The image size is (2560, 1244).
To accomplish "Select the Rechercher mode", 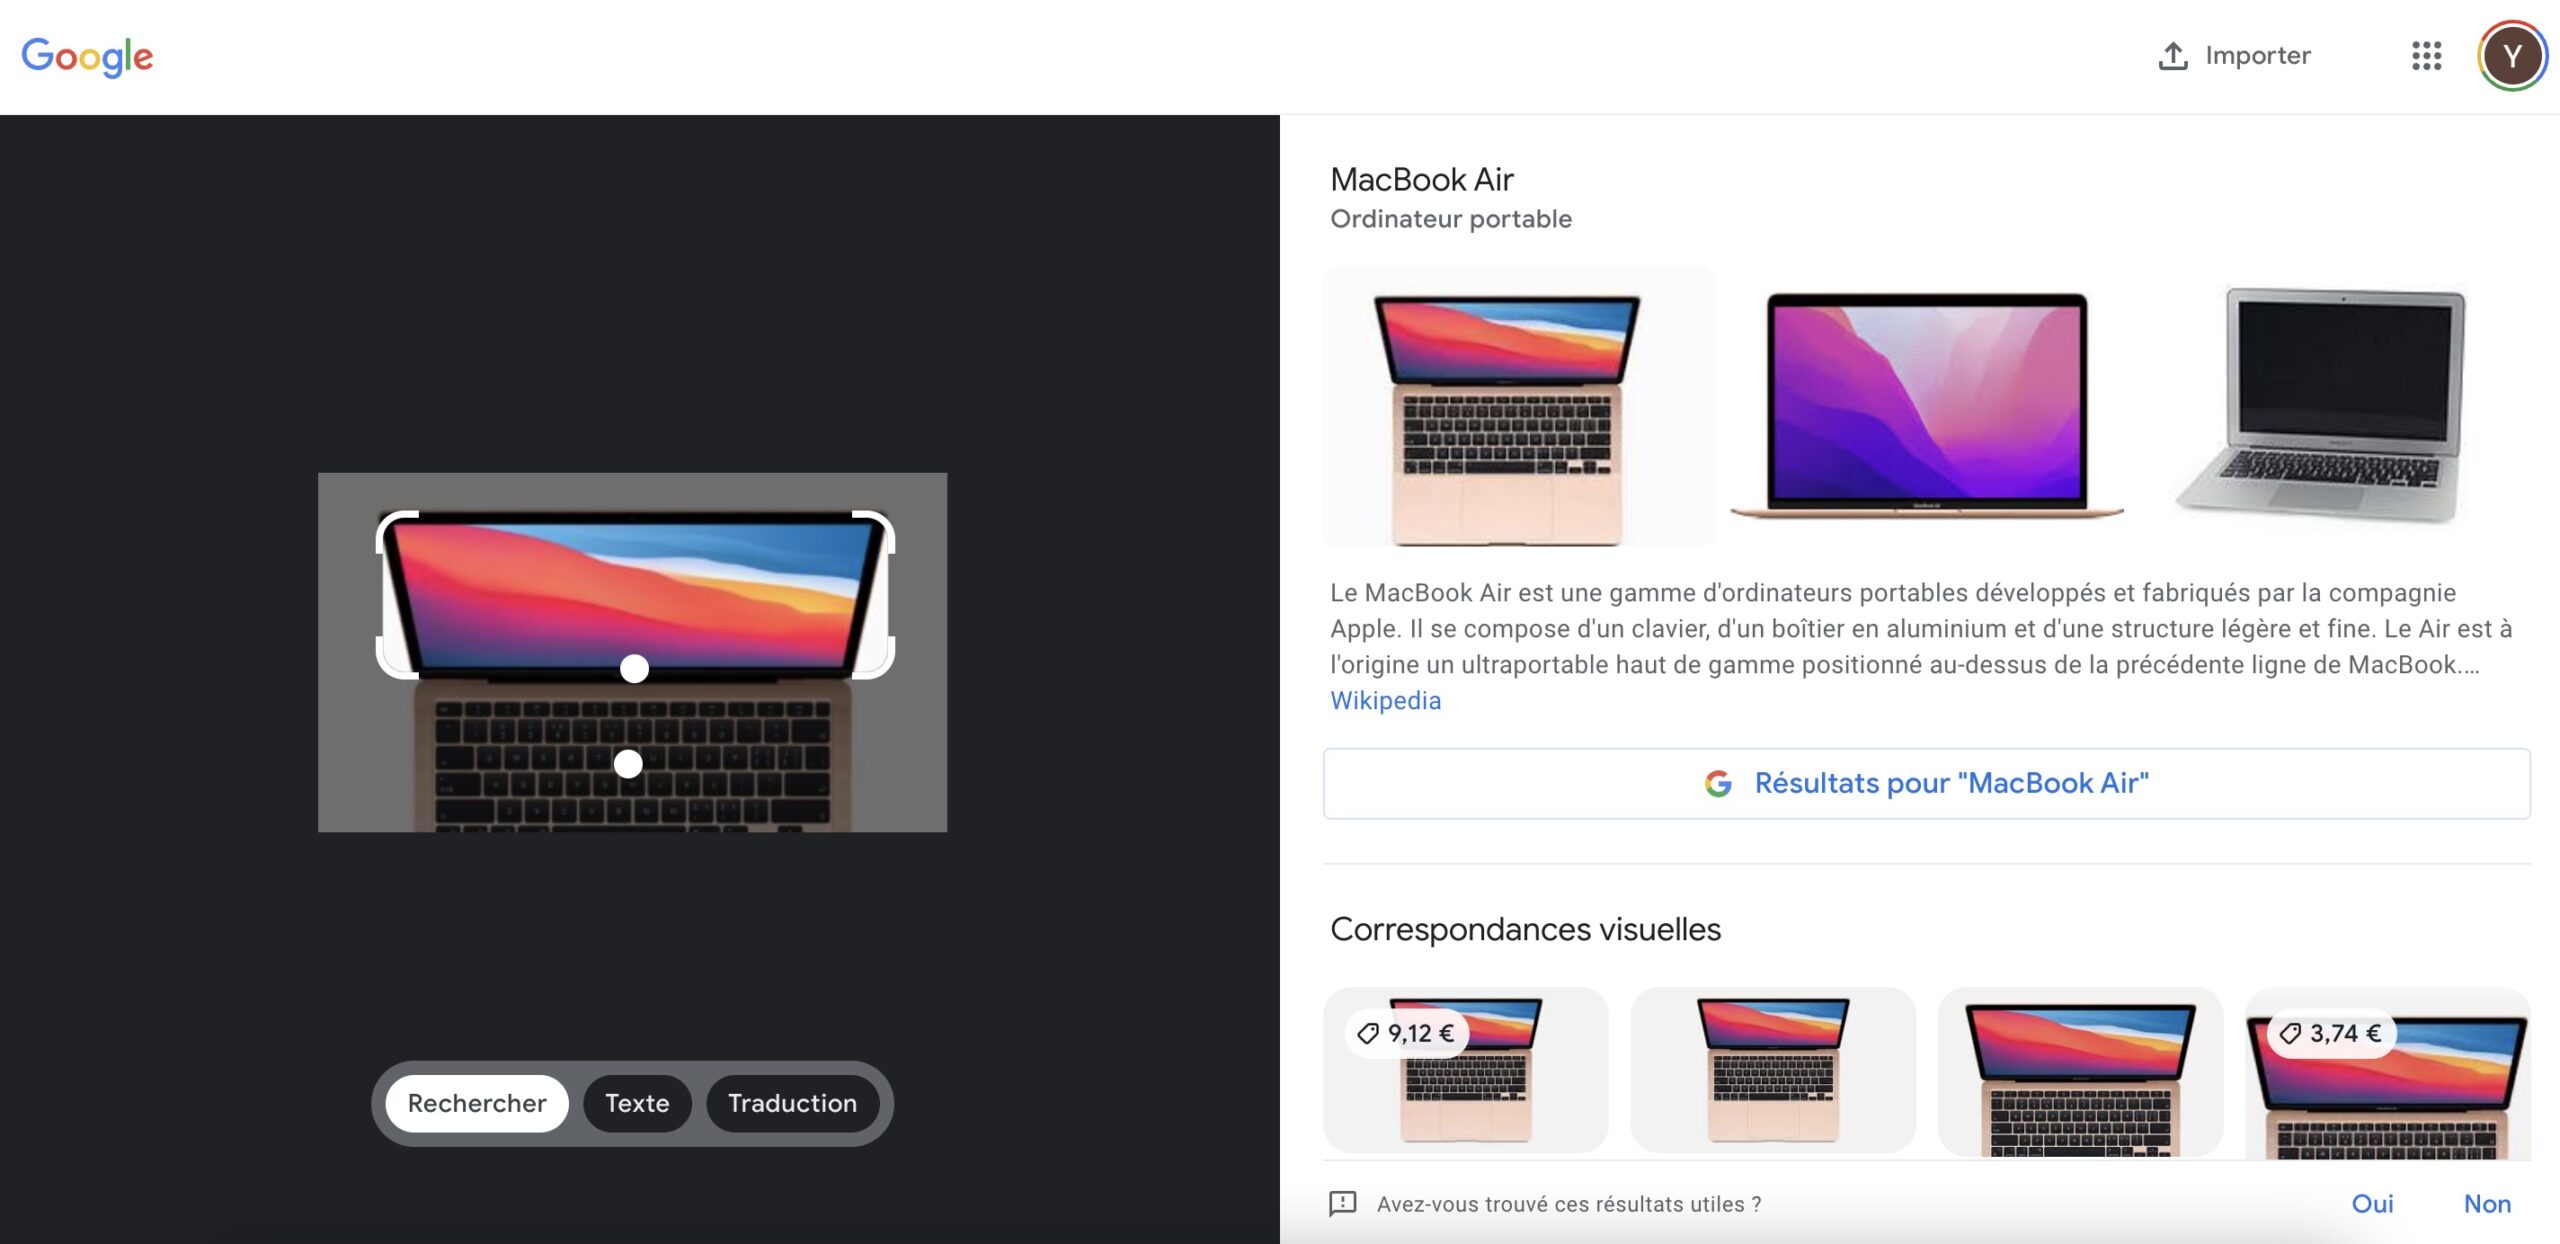I will coord(477,1103).
